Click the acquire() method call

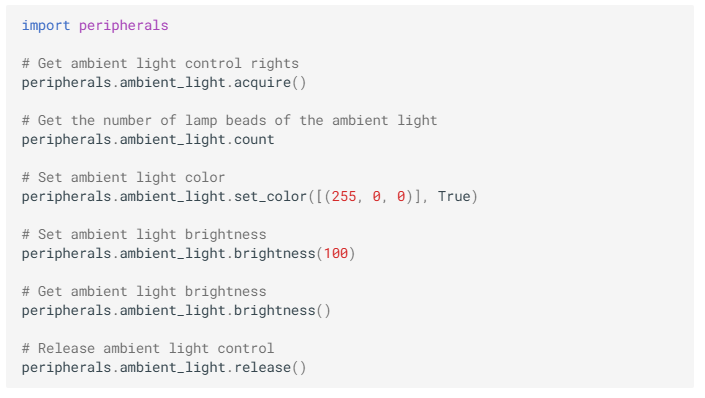(x=270, y=83)
